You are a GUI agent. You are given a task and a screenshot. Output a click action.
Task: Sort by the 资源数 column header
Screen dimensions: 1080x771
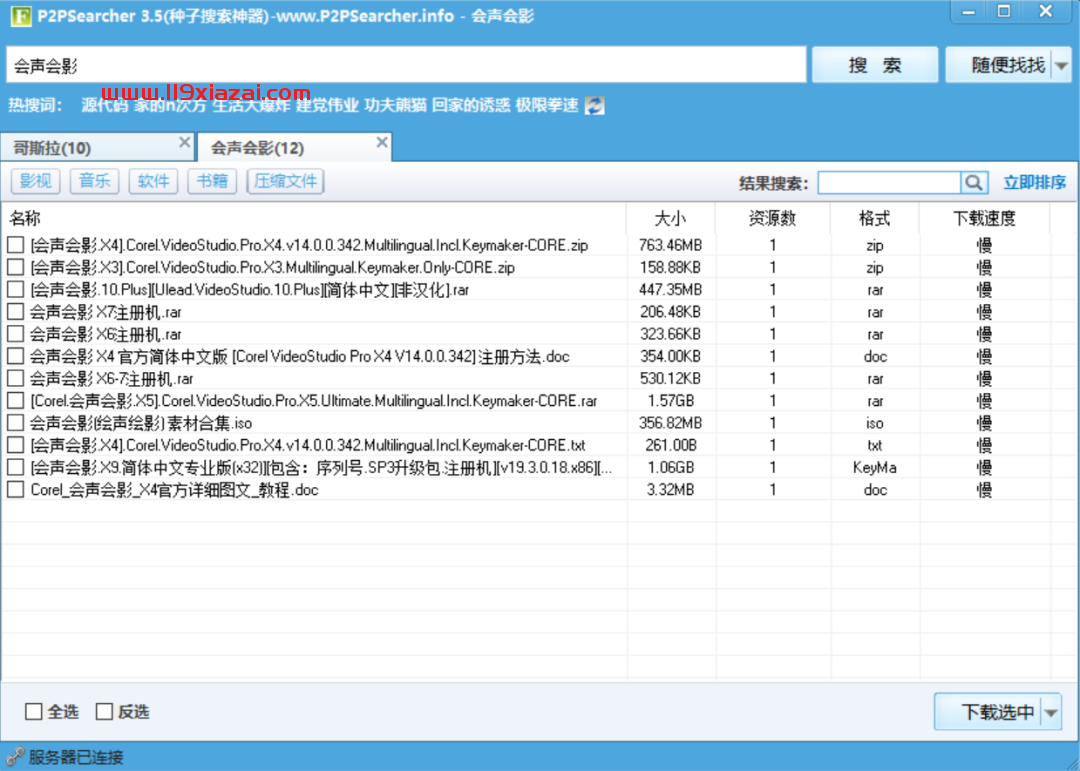point(773,218)
